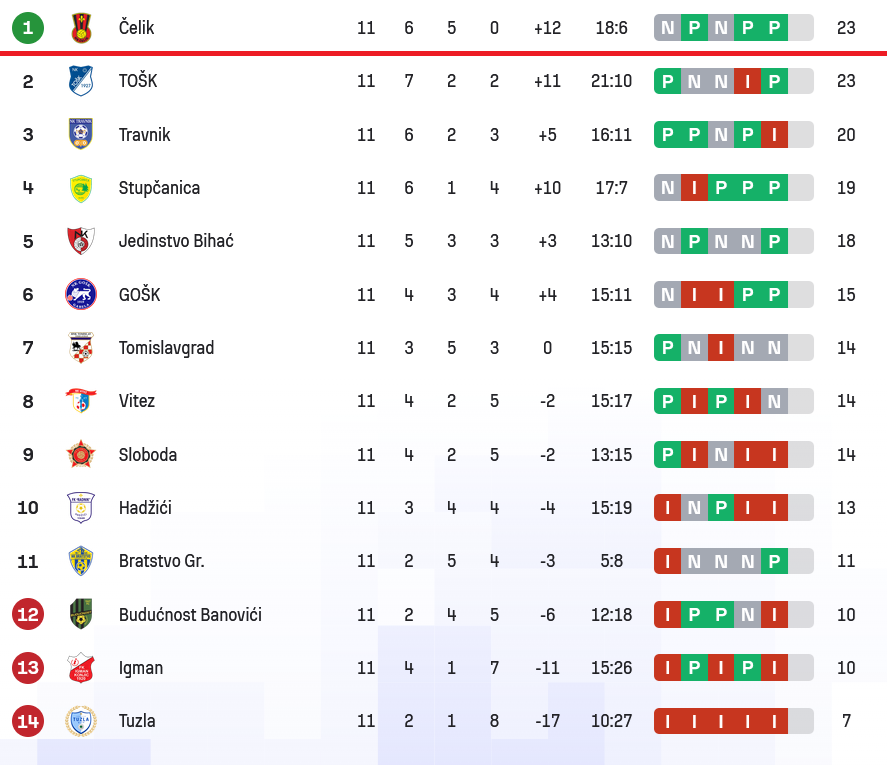Click Igman team logo

[x=81, y=668]
